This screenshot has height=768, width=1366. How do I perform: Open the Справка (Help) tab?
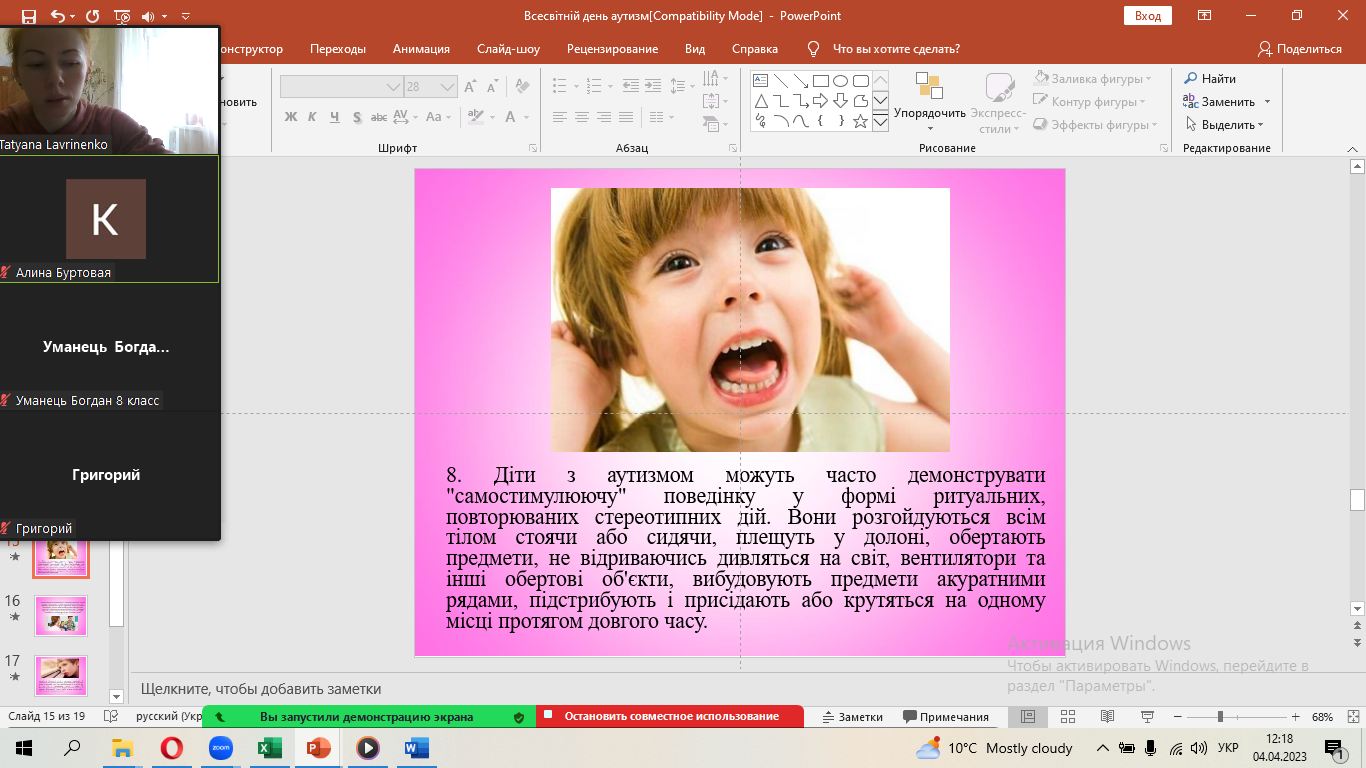(755, 49)
